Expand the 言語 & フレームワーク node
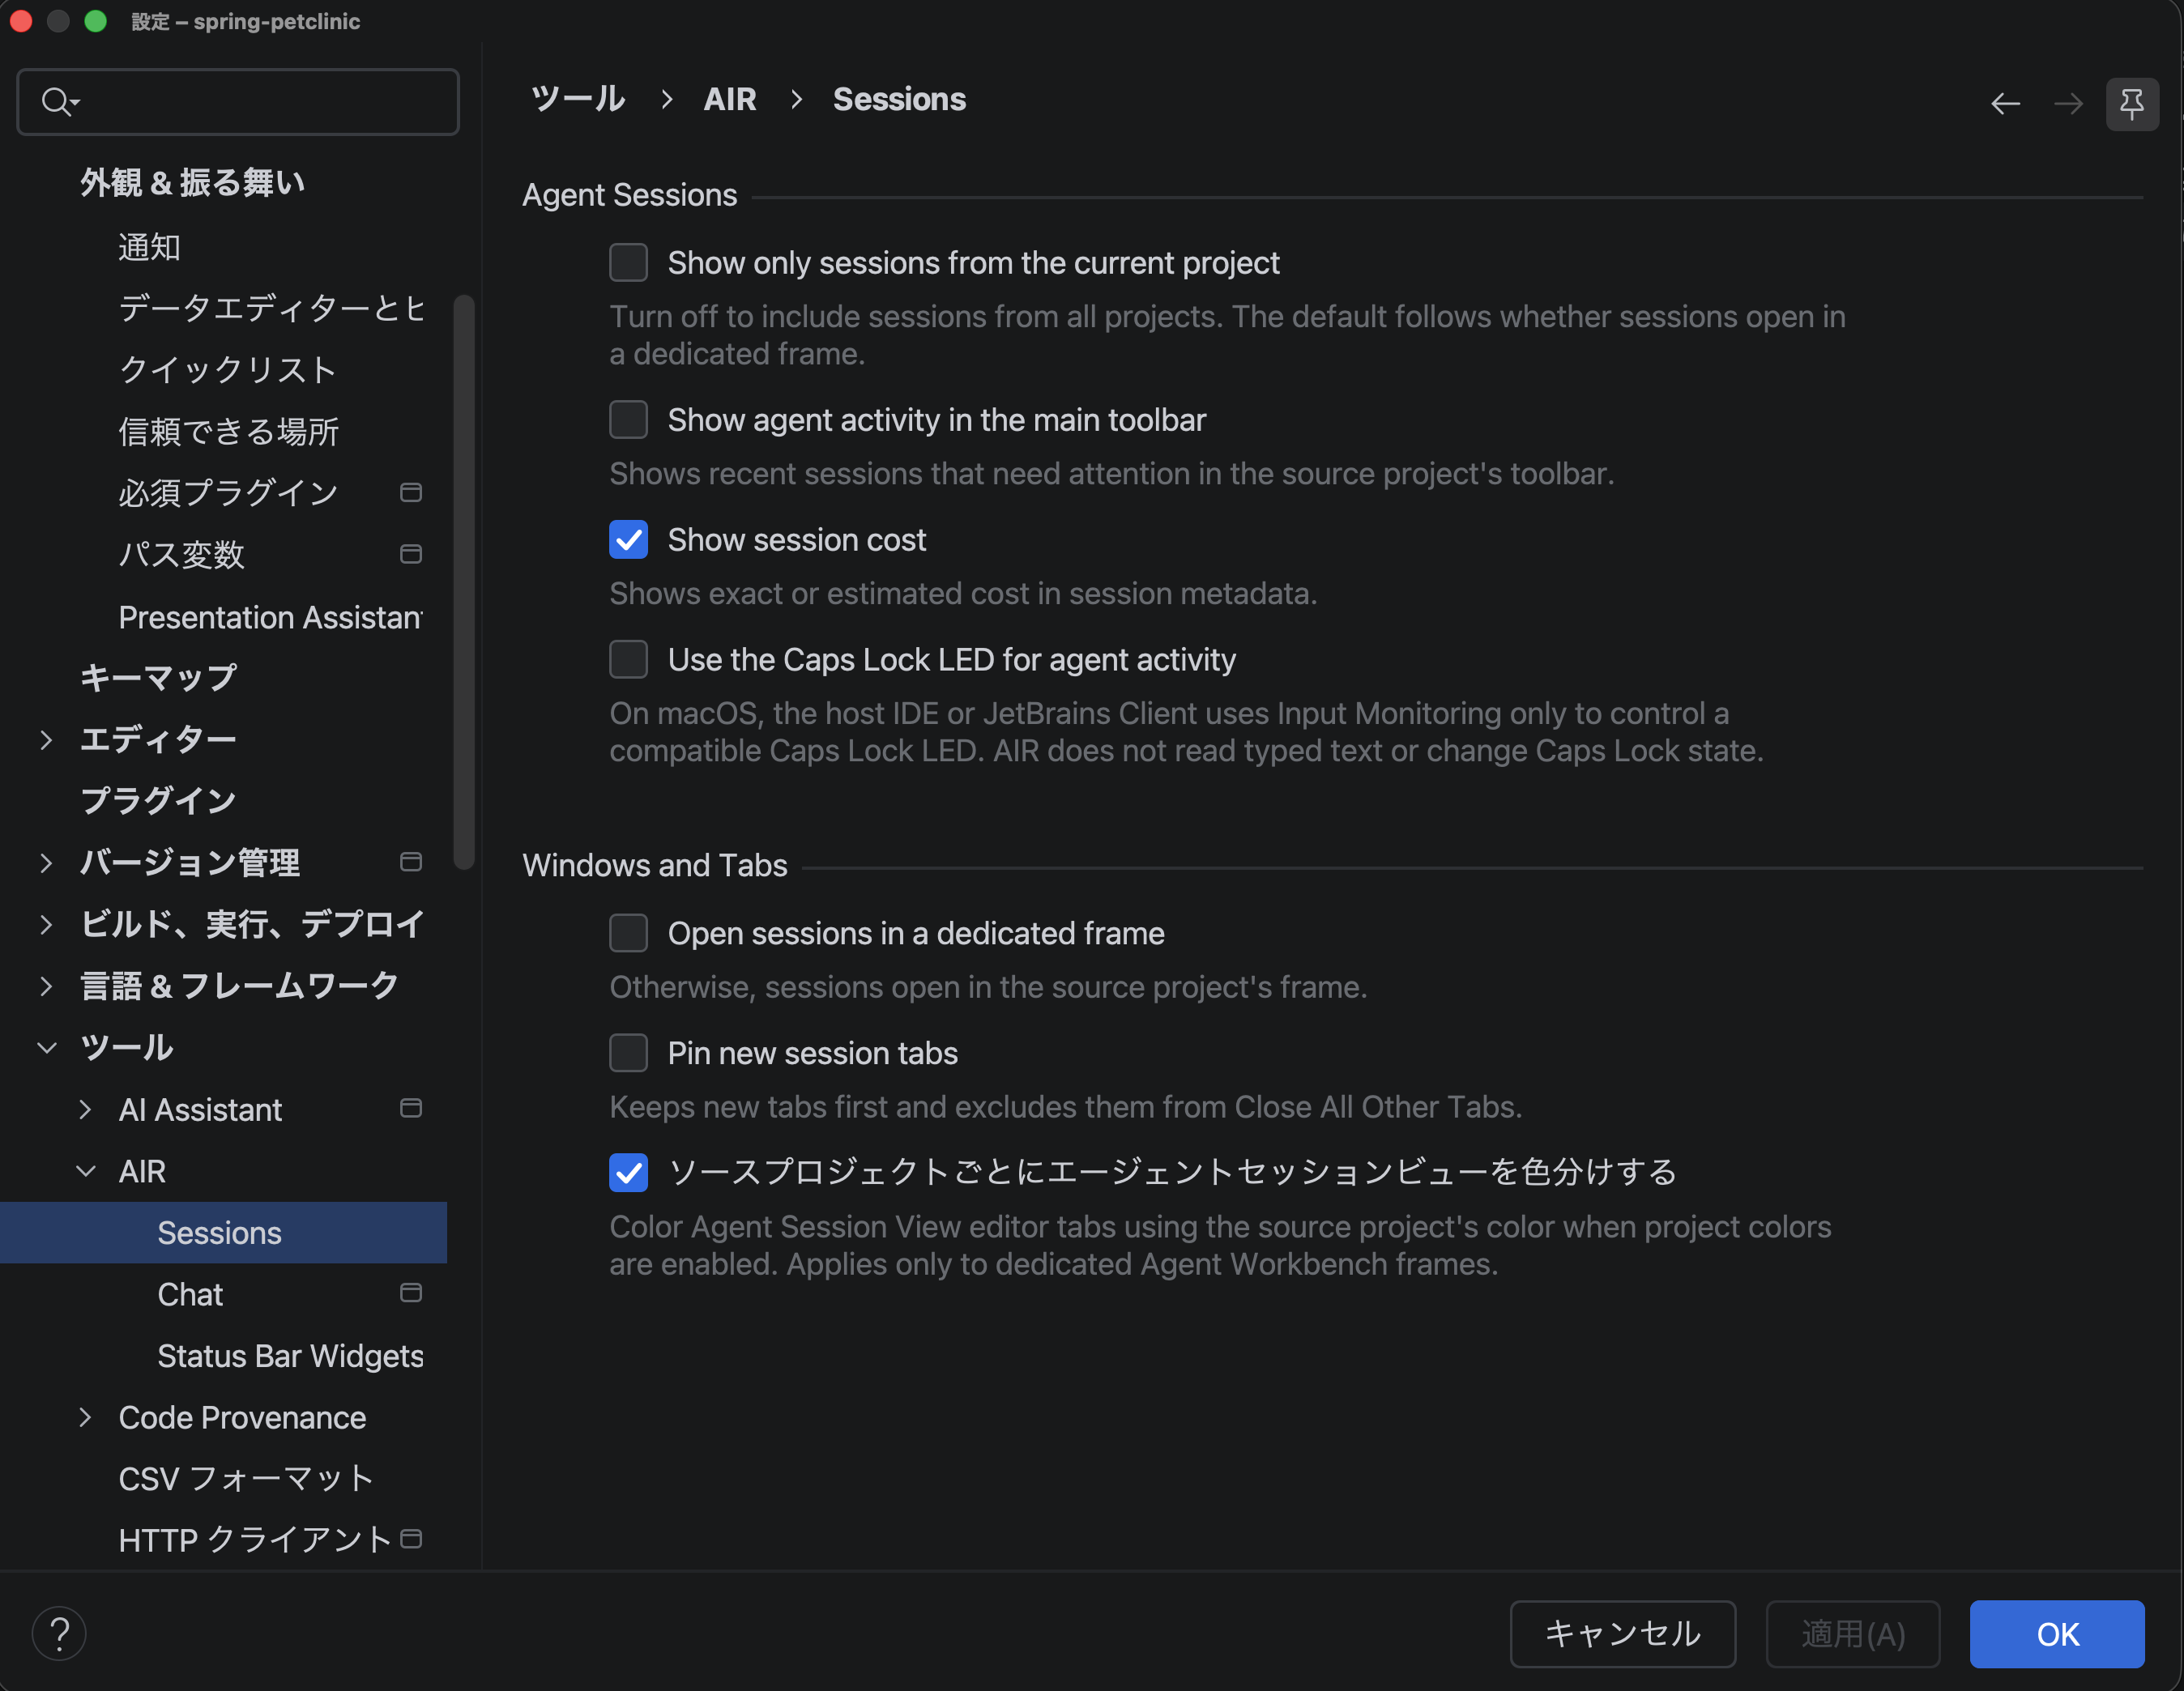 [46, 986]
